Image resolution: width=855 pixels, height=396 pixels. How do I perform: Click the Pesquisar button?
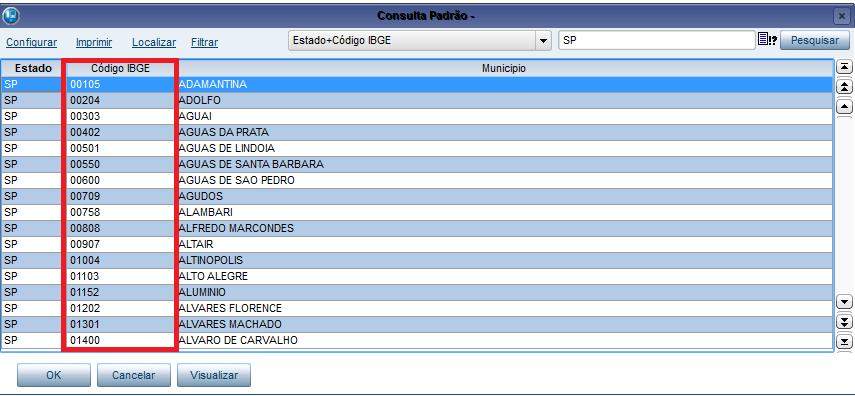pyautogui.click(x=815, y=40)
